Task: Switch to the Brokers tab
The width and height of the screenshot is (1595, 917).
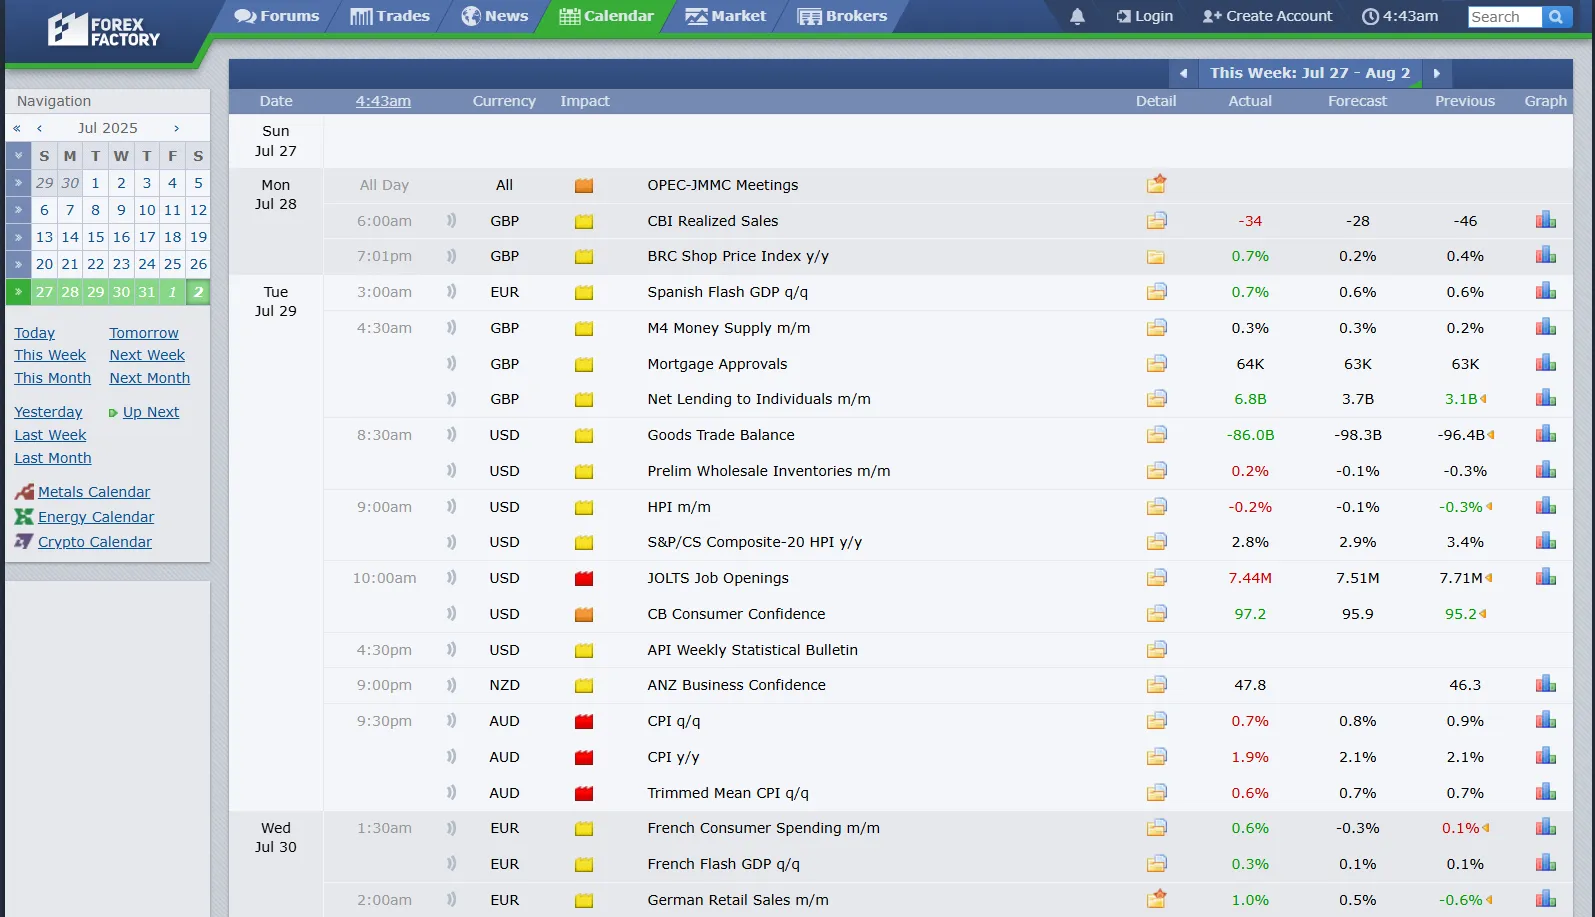Action: point(842,16)
